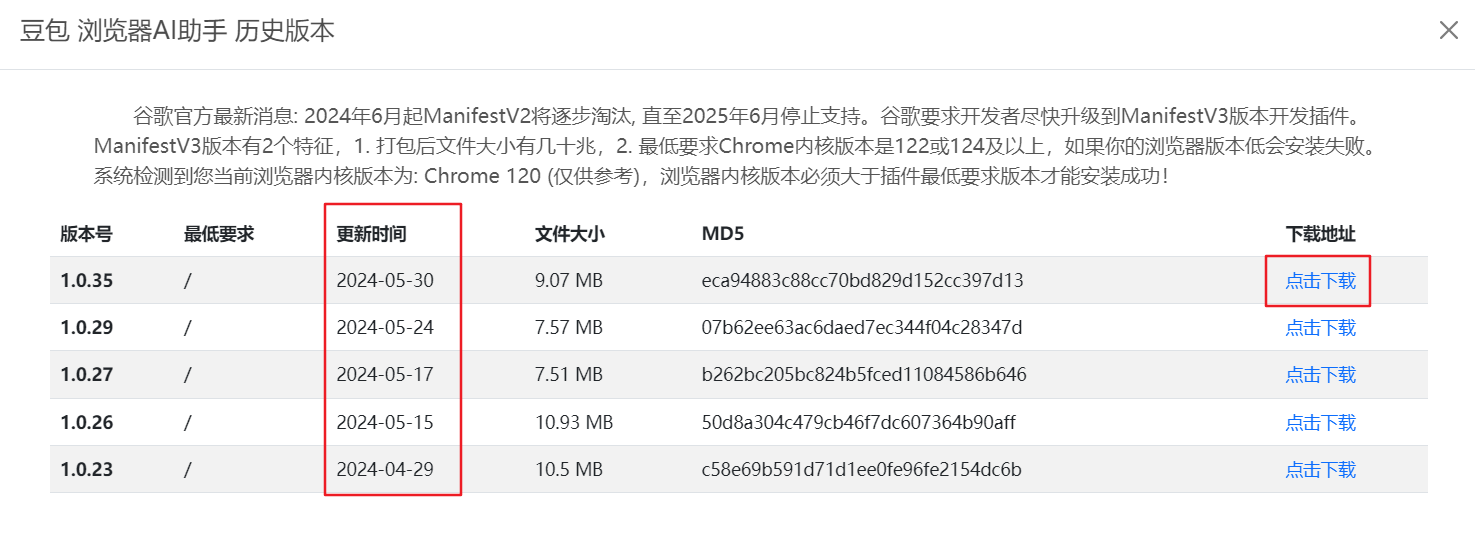Viewport: 1475px width, 533px height.
Task: Download version 1.0.26 file
Action: click(x=1320, y=422)
